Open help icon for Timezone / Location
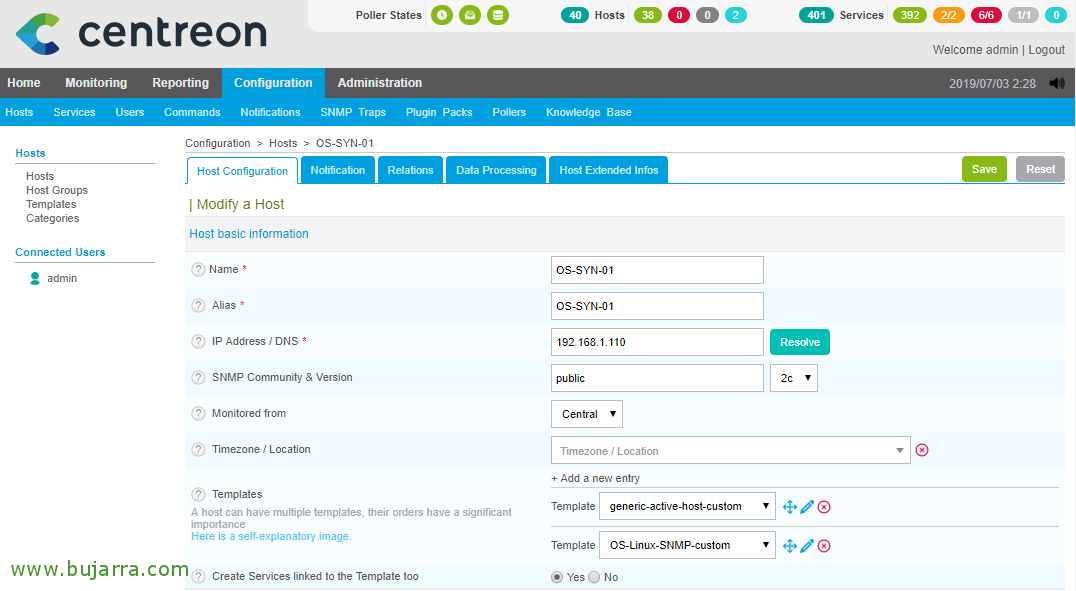Viewport: 1076px width, 591px height. point(198,450)
